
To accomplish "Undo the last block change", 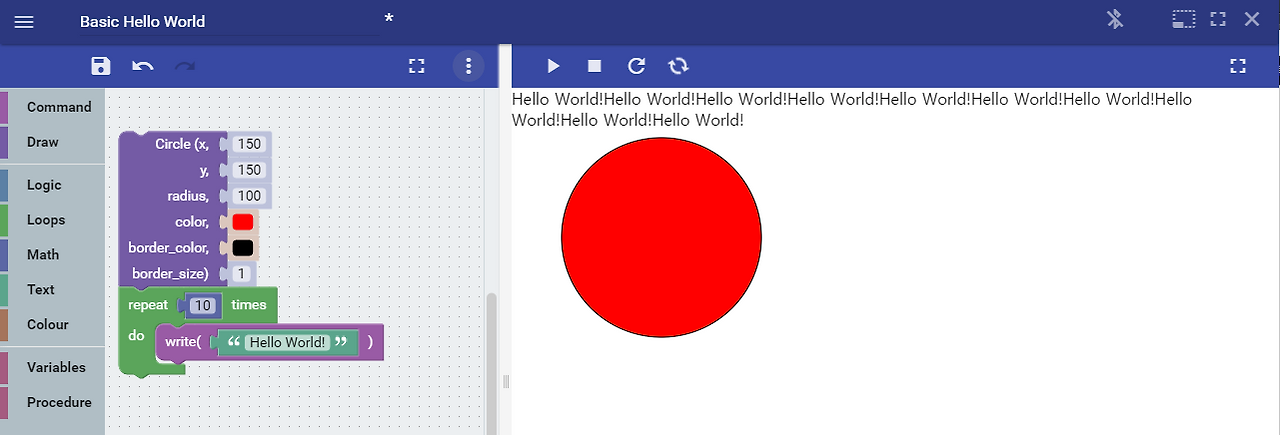I will [143, 66].
